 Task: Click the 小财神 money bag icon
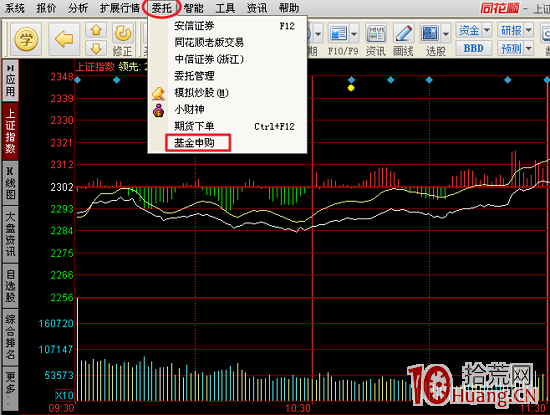click(x=159, y=110)
